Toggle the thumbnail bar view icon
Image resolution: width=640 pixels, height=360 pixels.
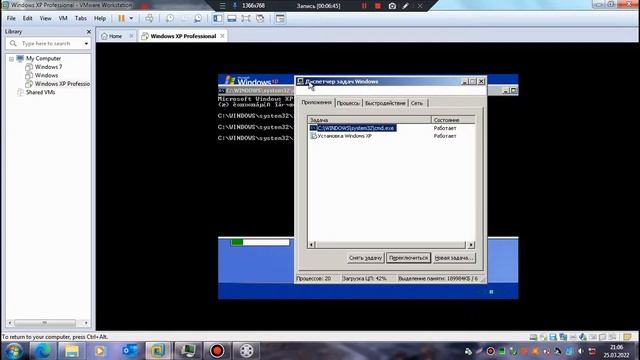(x=231, y=18)
